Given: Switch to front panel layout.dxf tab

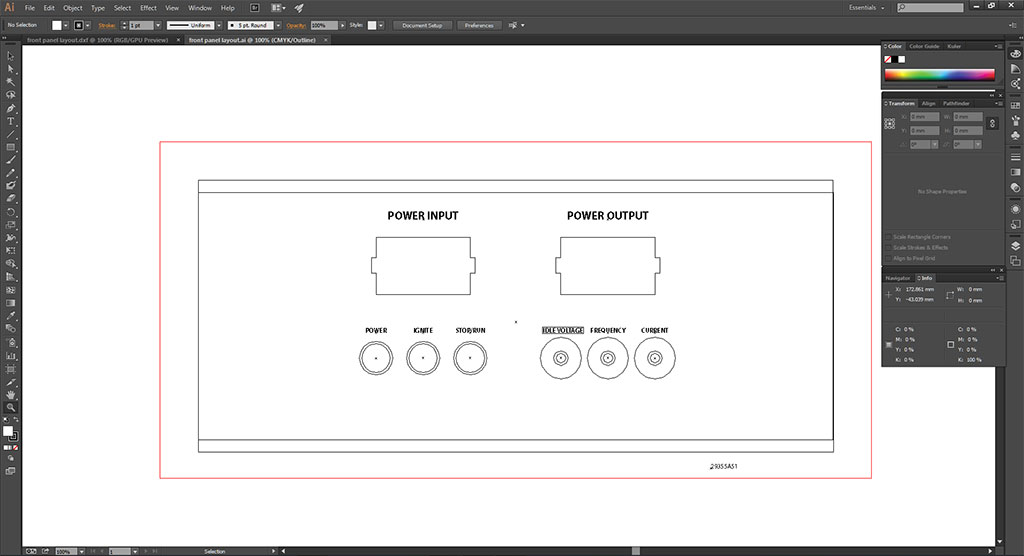Looking at the screenshot, I should click(97, 40).
